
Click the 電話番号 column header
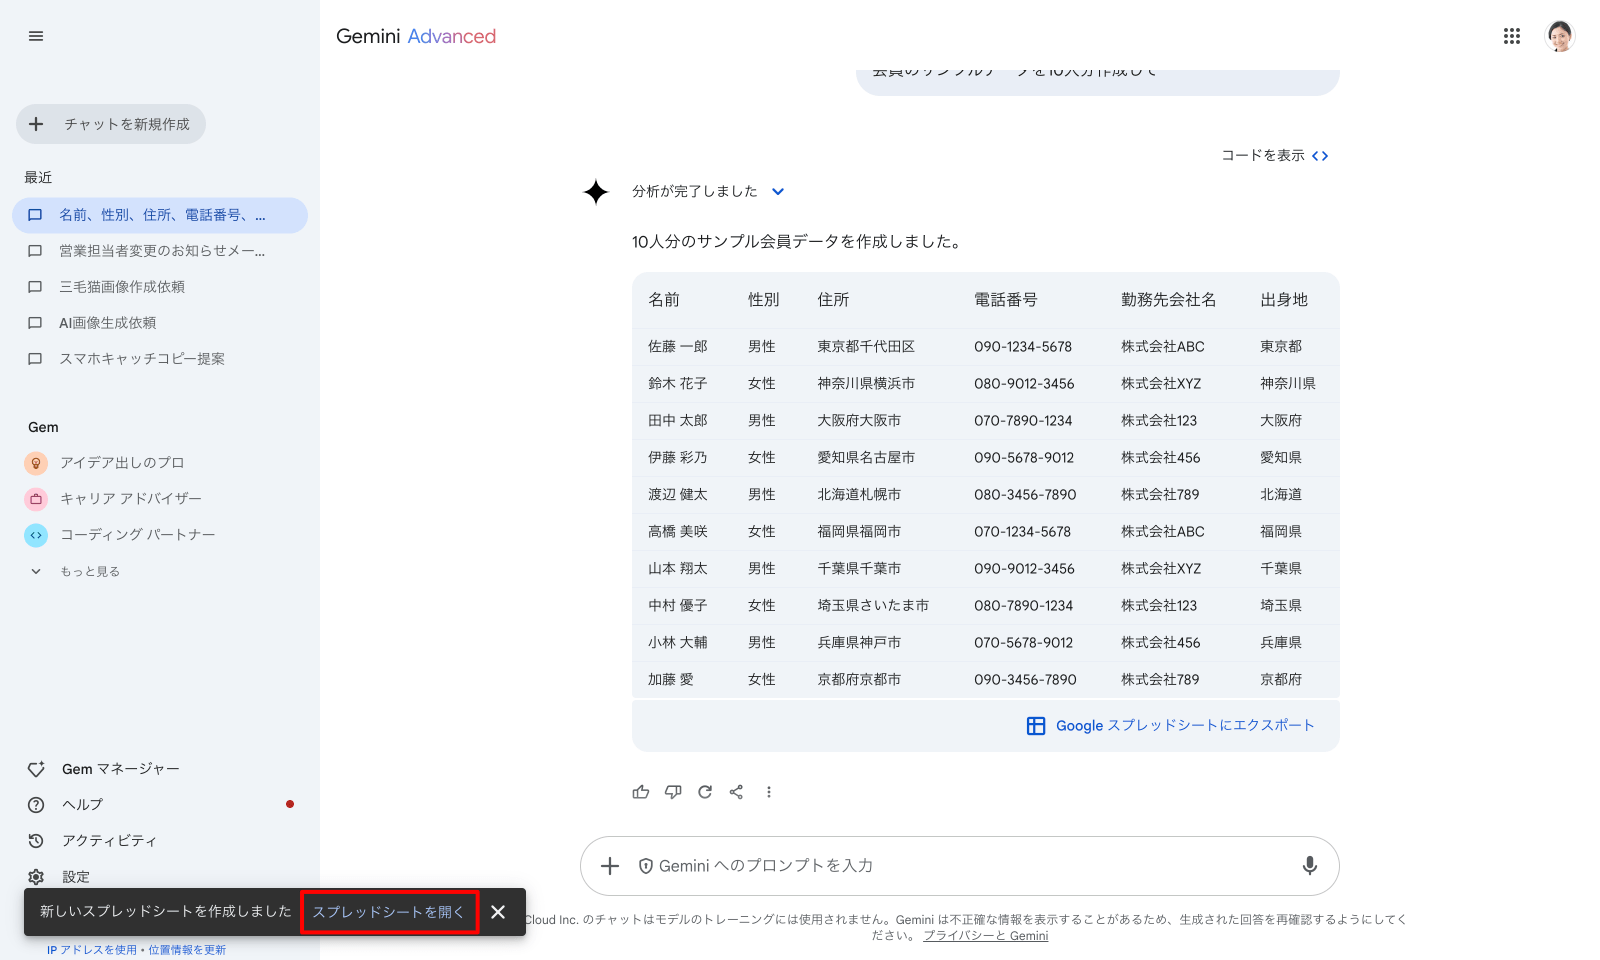1006,300
